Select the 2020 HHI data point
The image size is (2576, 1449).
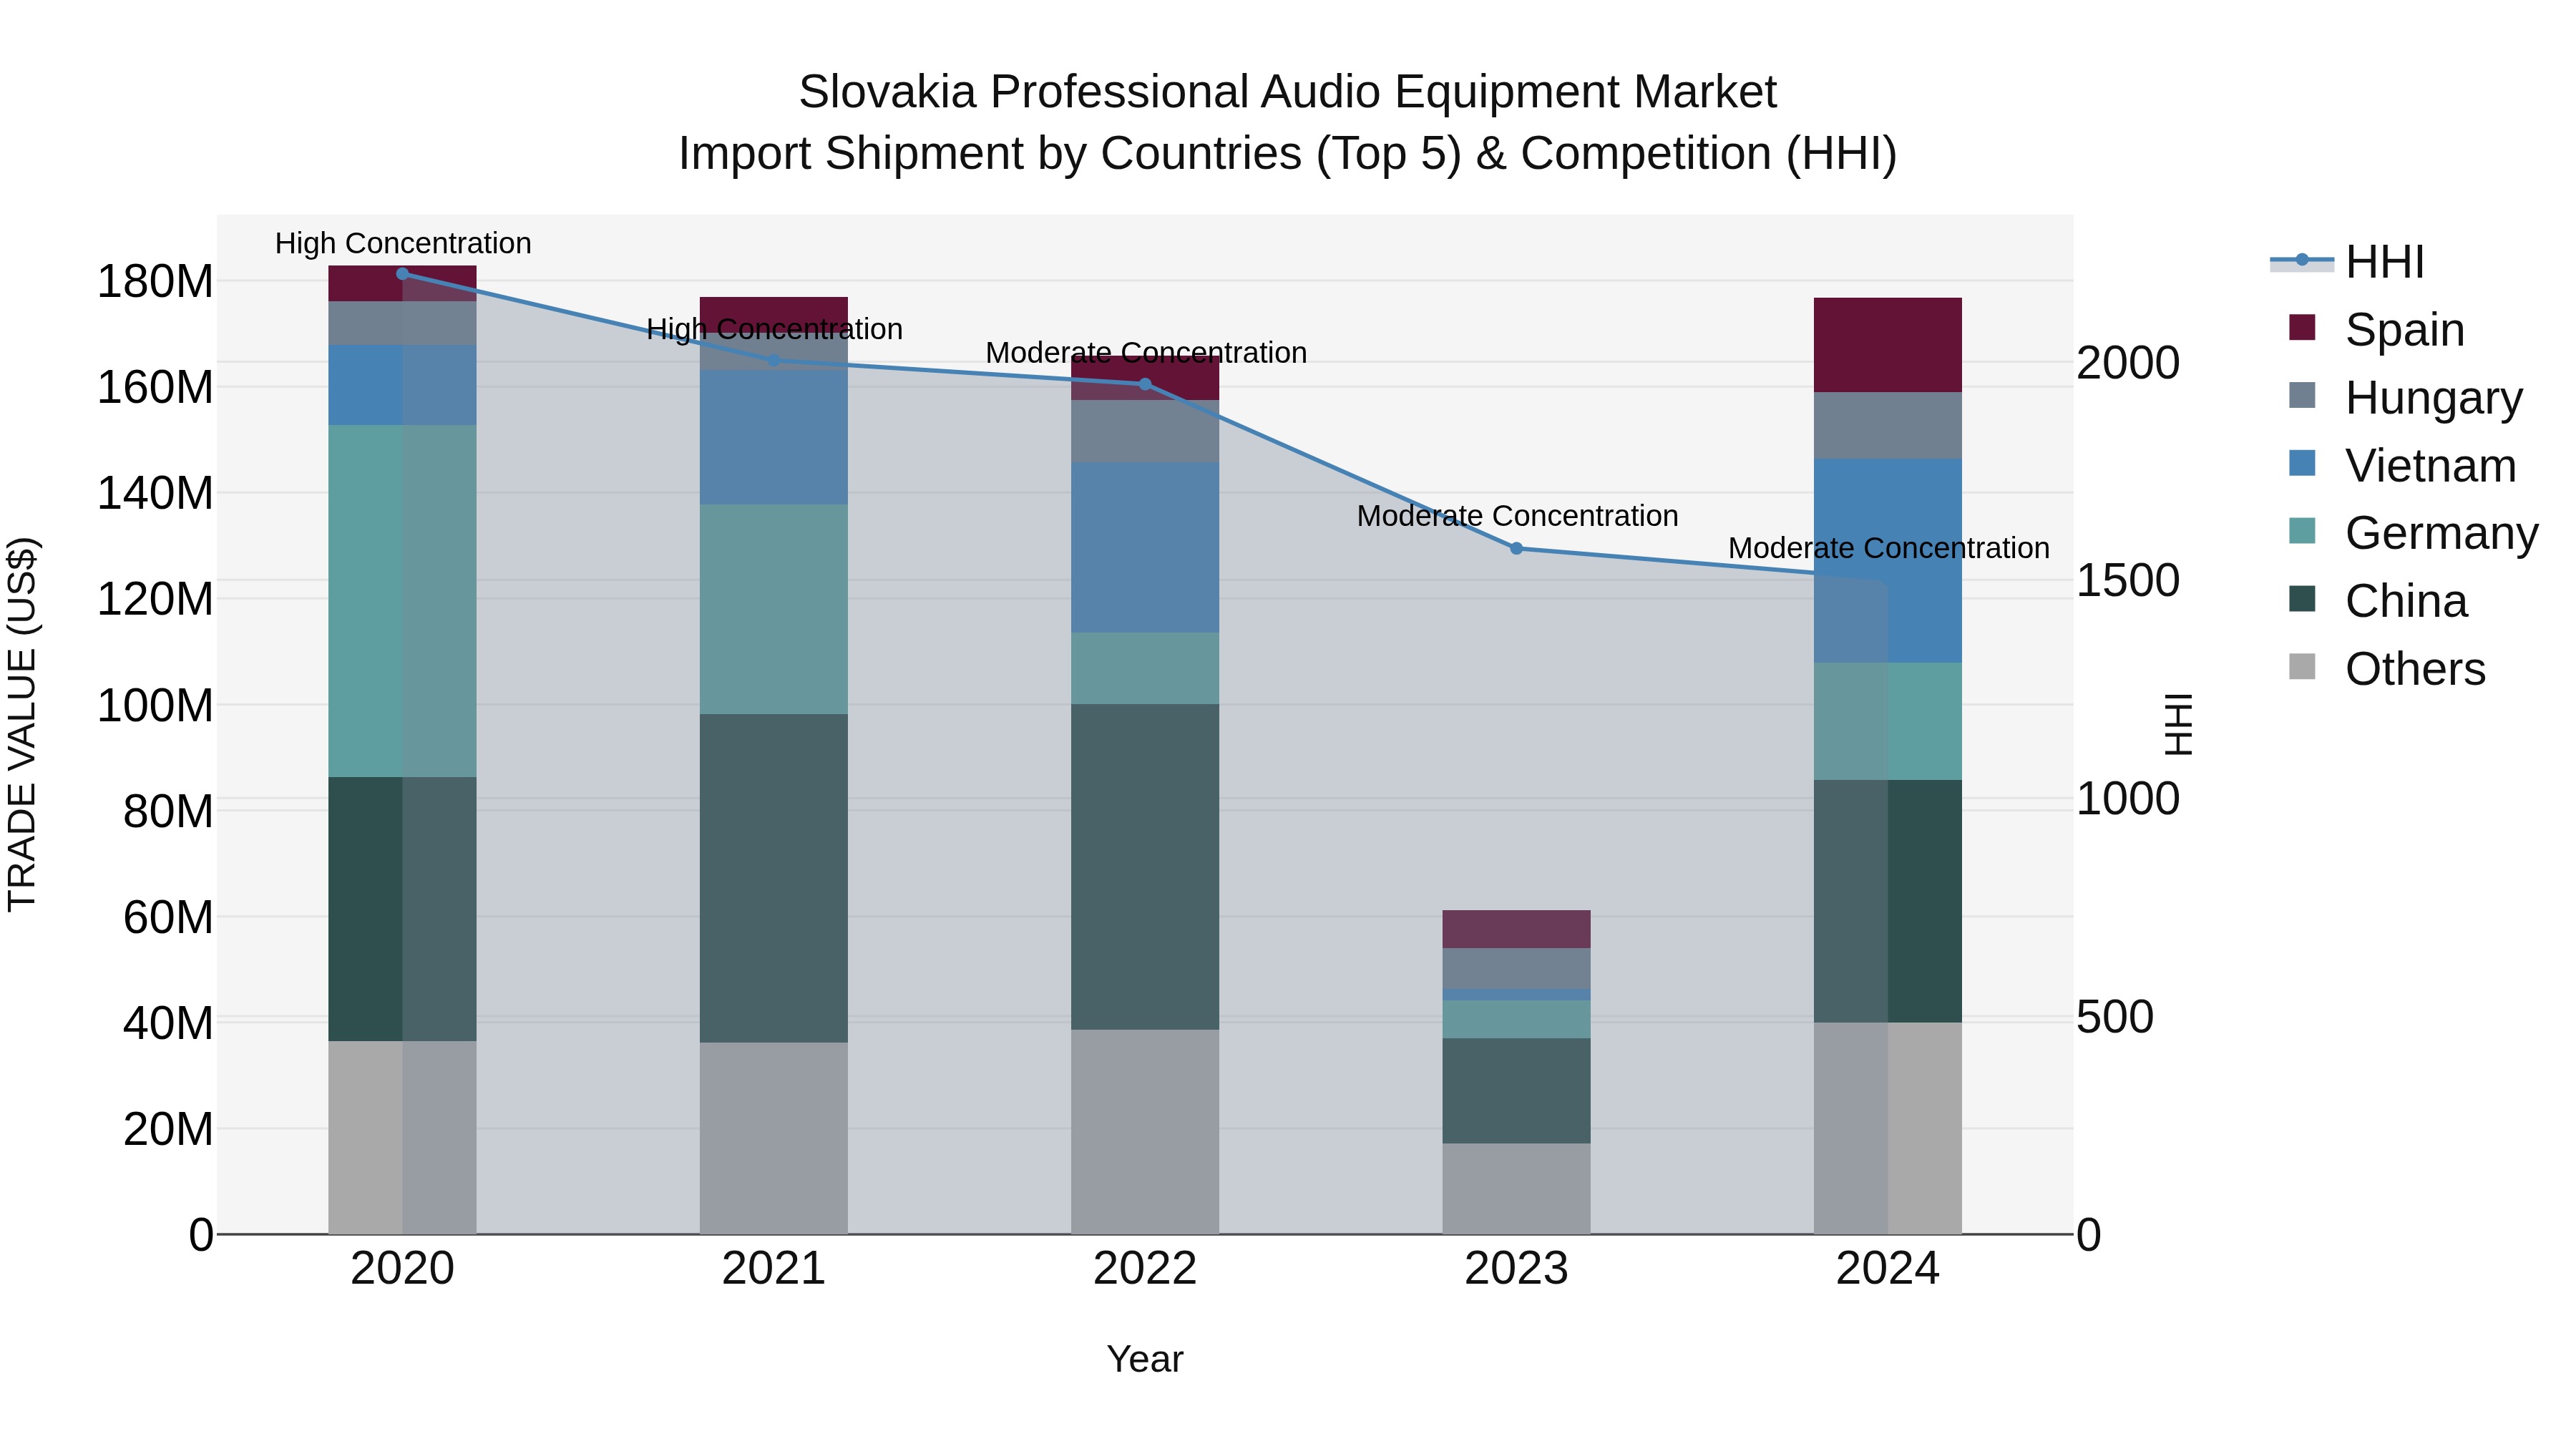(402, 274)
